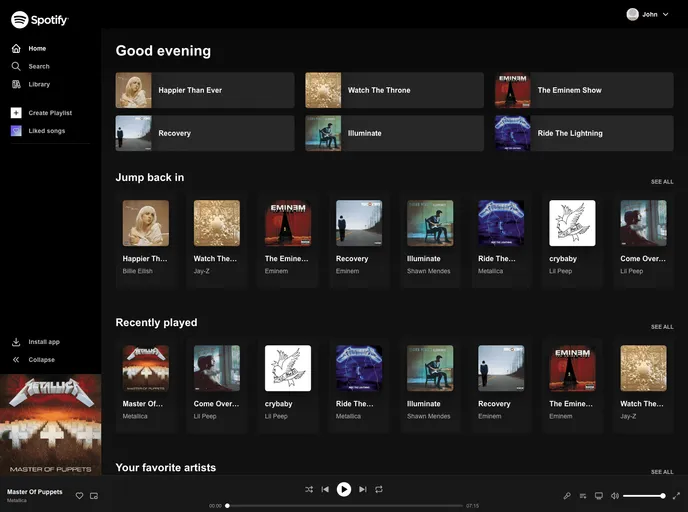Click Master Of Puppets title in player bar
Image resolution: width=688 pixels, height=512 pixels.
point(35,492)
